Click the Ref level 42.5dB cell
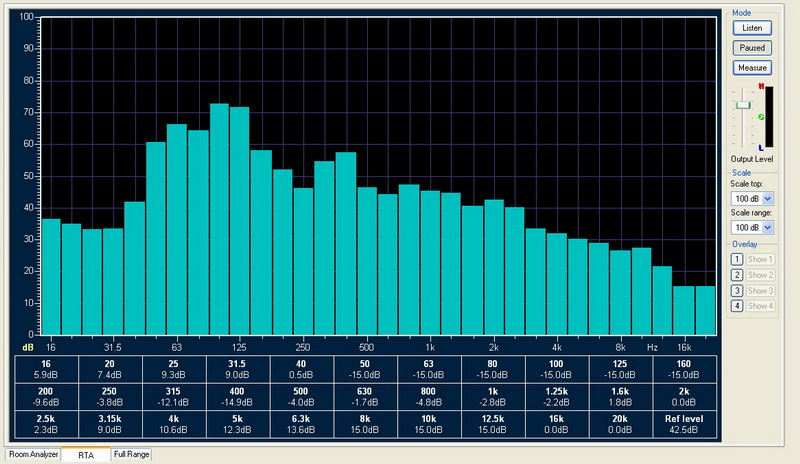This screenshot has height=464, width=800. click(x=684, y=425)
